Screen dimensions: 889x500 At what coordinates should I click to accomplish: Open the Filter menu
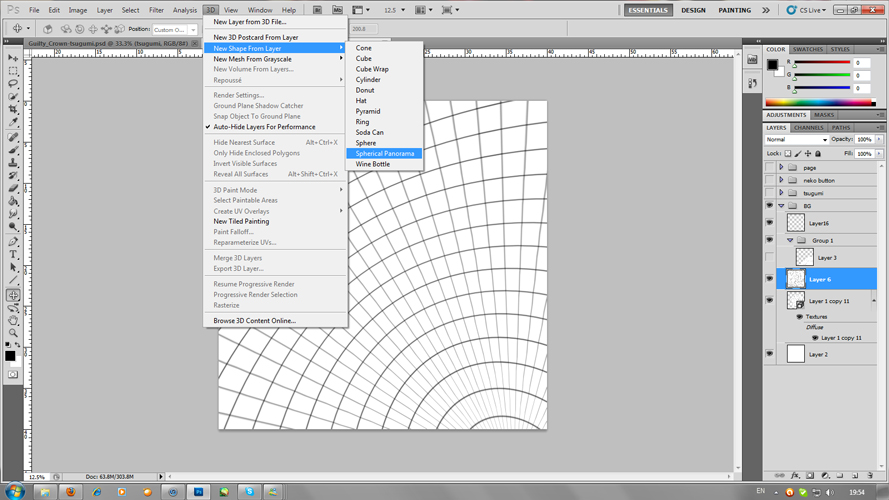click(156, 10)
